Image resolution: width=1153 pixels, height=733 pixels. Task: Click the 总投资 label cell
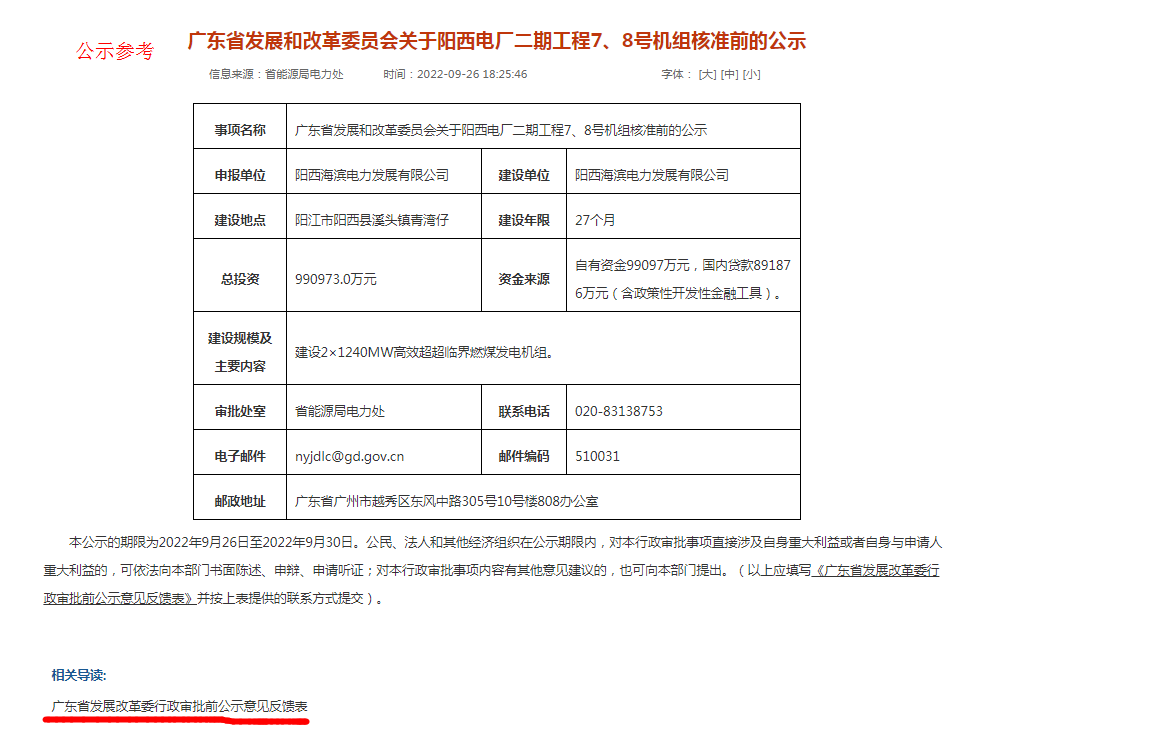[240, 275]
